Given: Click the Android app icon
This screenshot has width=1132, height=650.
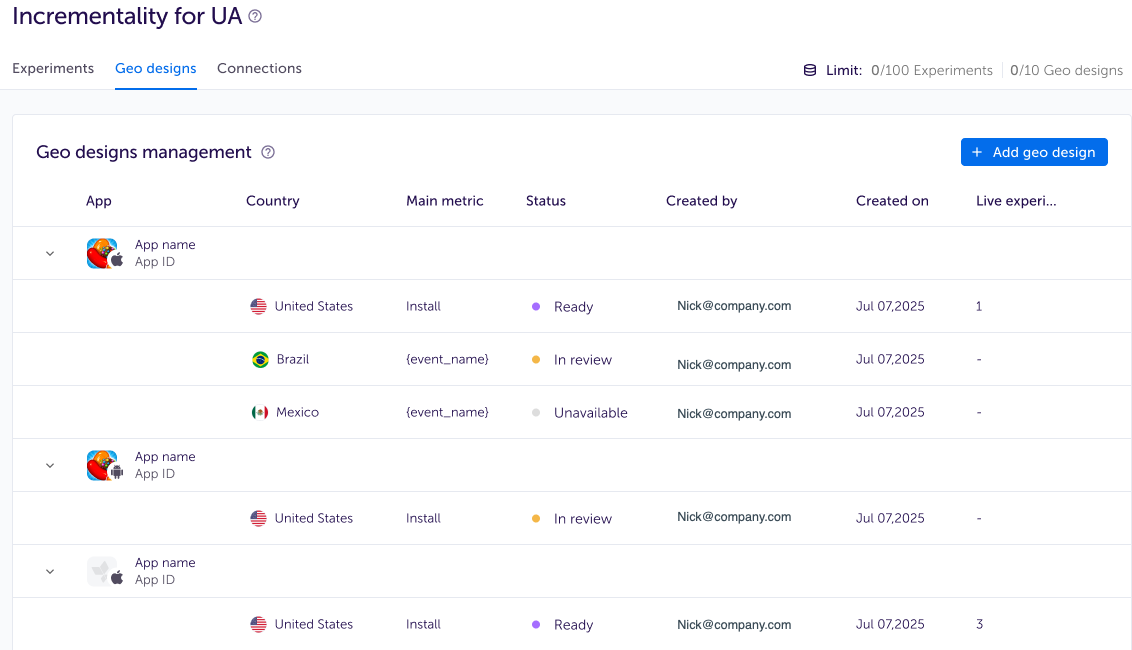Looking at the screenshot, I should (103, 466).
